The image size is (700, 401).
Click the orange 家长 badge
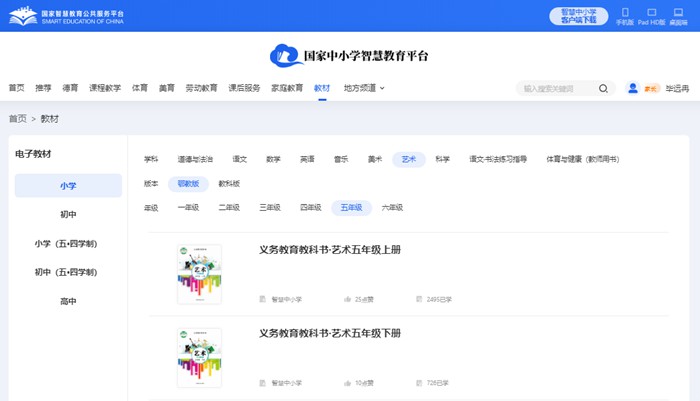point(651,88)
